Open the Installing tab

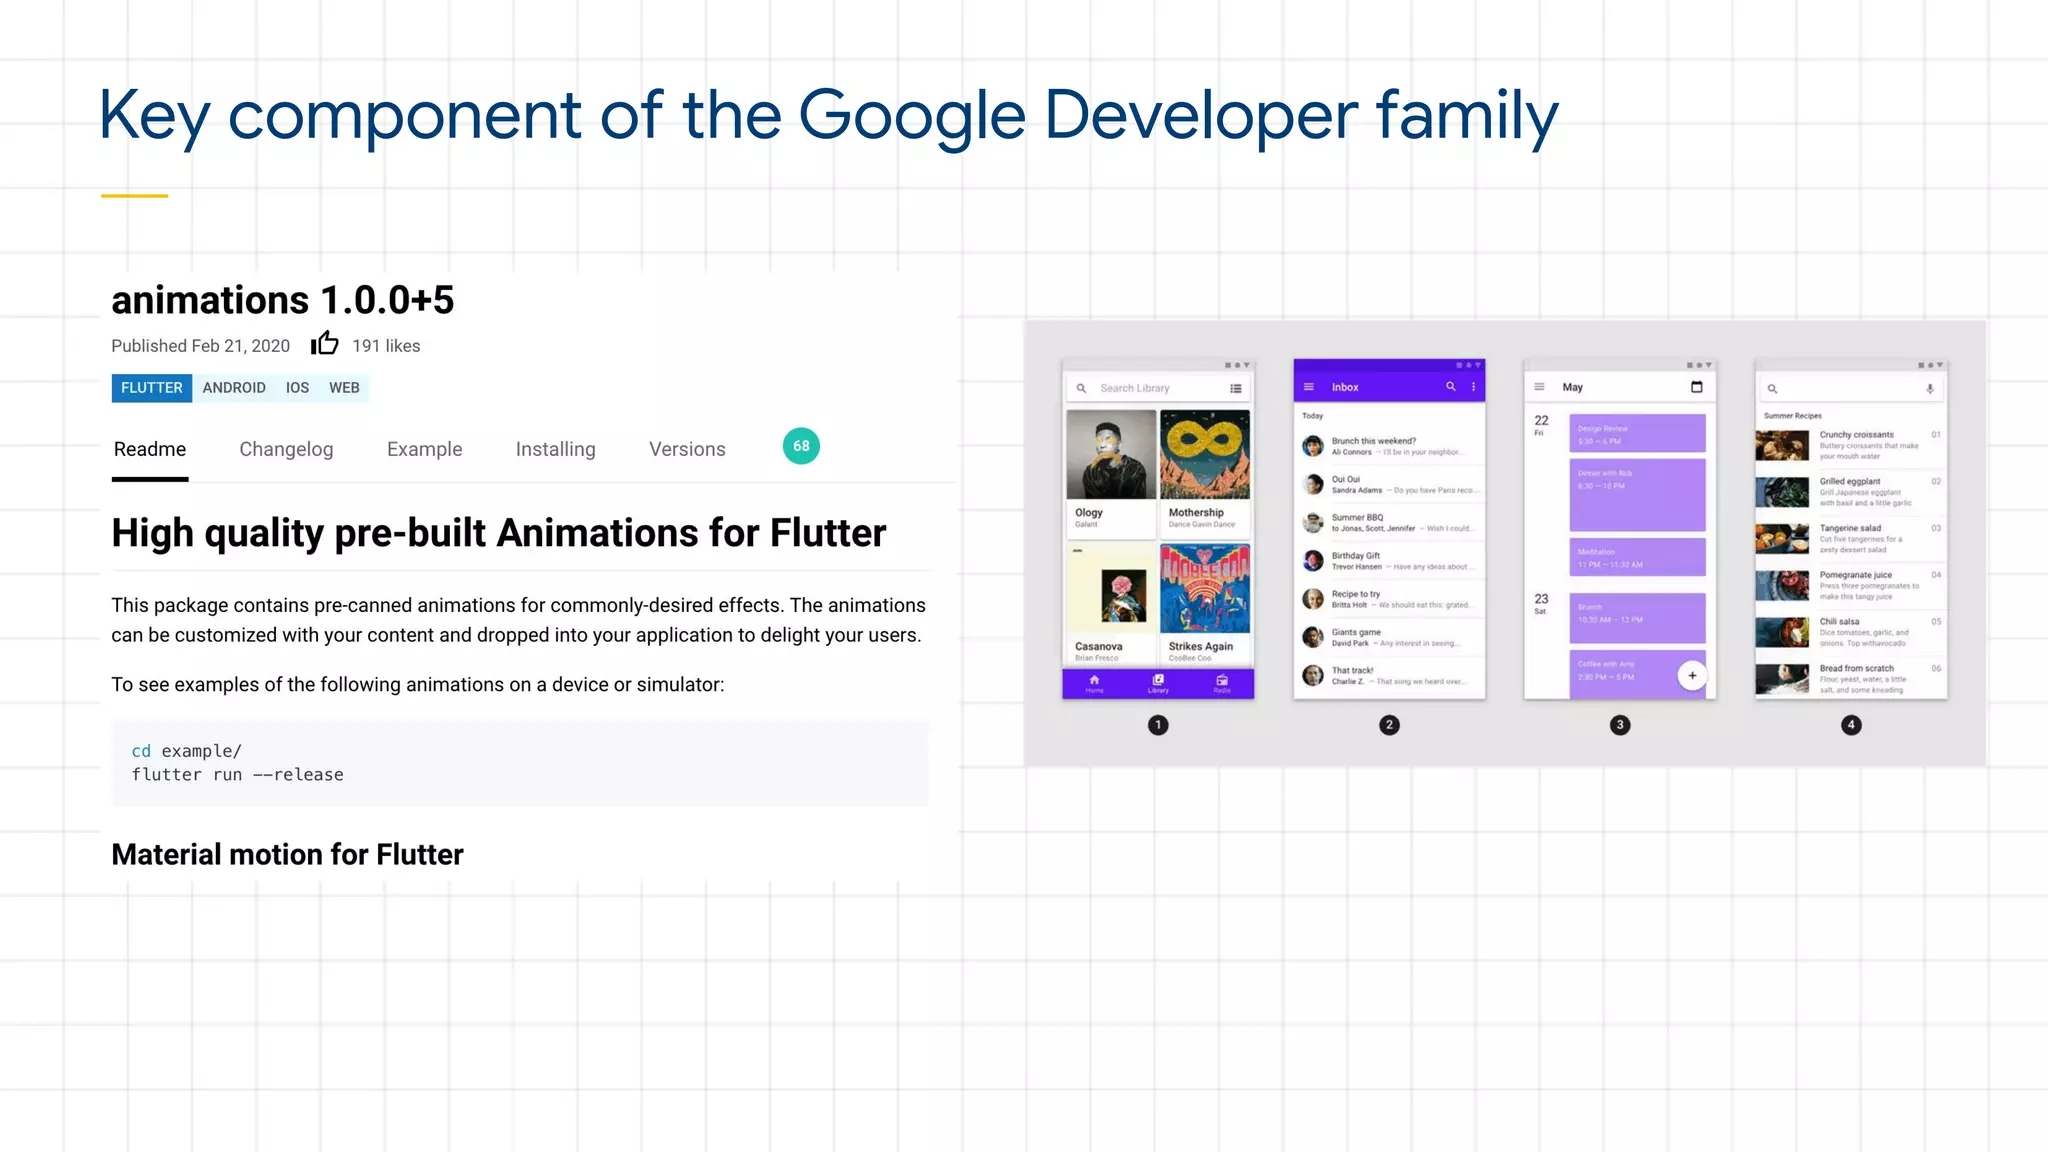coord(555,449)
